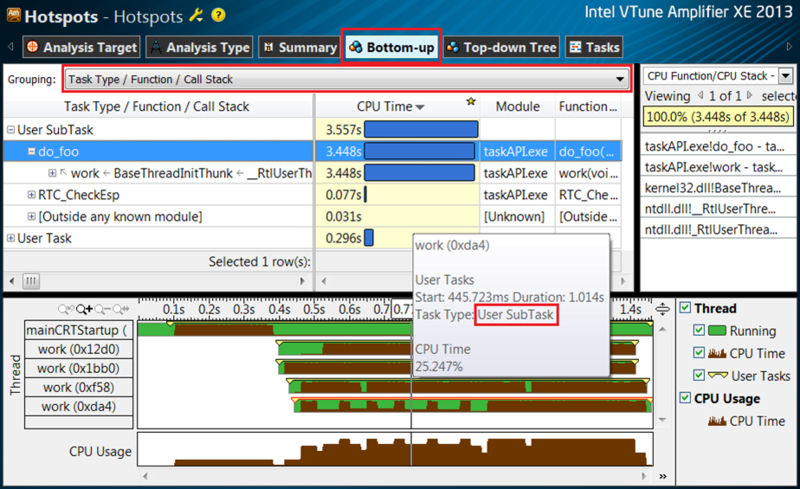
Task: Select thread work (0xf58) label
Action: pos(79,387)
